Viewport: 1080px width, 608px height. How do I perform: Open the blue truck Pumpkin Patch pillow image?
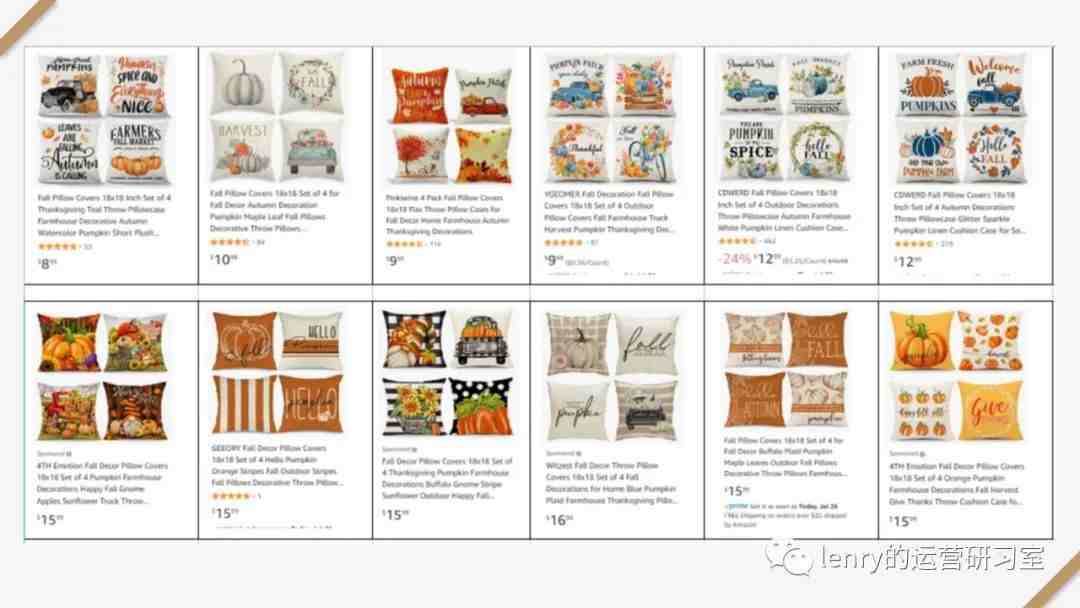point(610,118)
